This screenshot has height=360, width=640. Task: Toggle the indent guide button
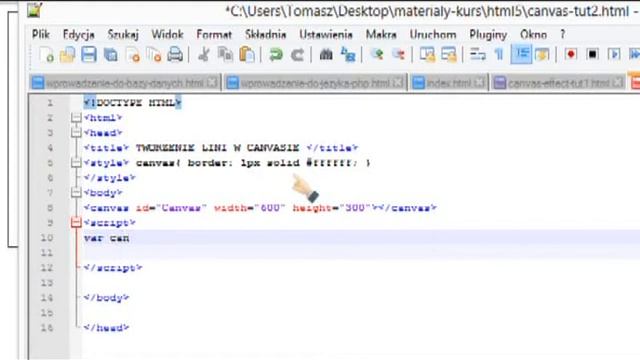(x=521, y=54)
